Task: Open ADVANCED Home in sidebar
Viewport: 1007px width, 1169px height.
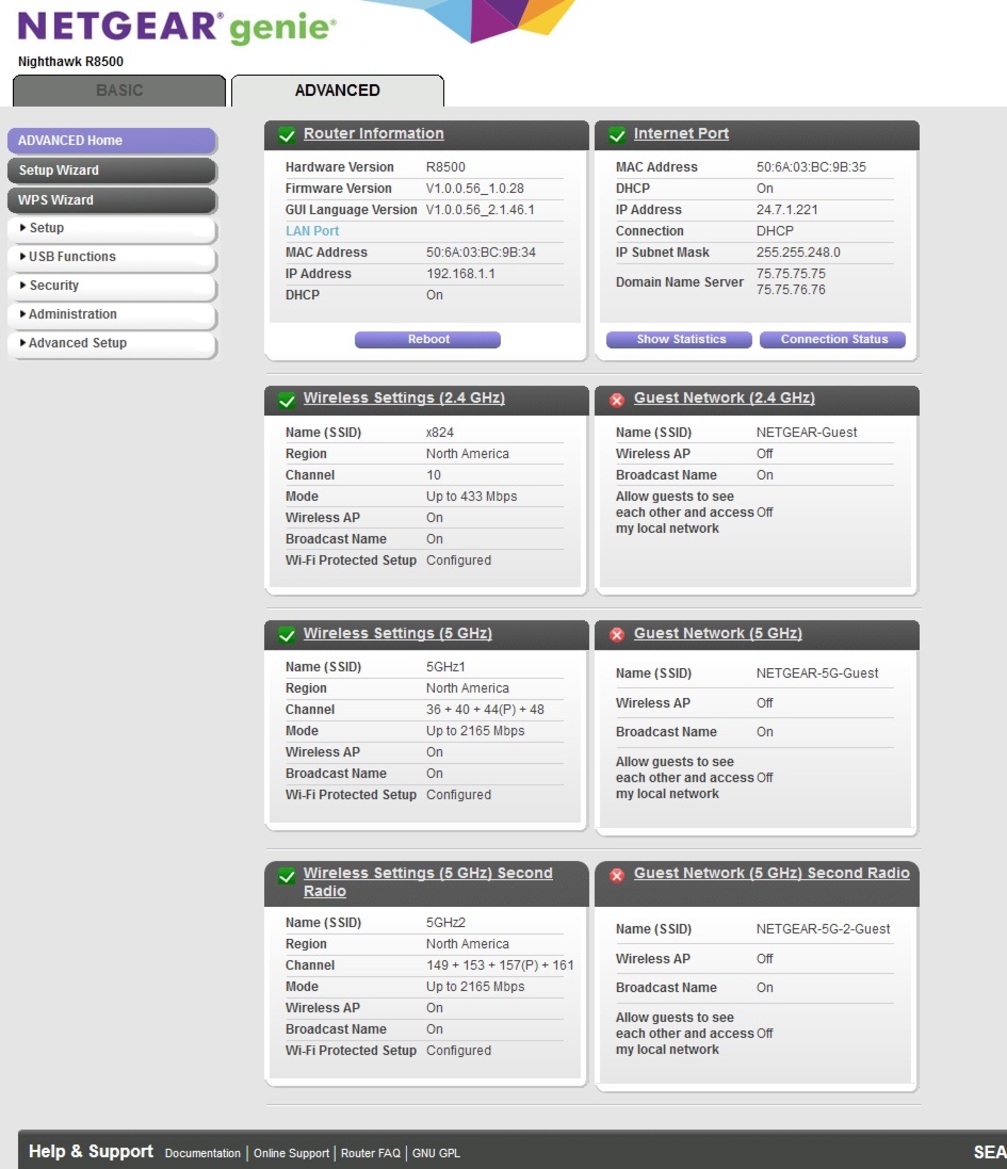Action: point(112,140)
